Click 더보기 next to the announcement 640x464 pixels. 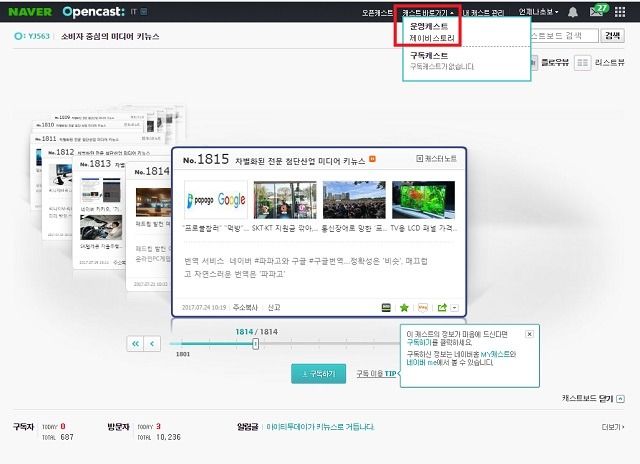[613, 427]
